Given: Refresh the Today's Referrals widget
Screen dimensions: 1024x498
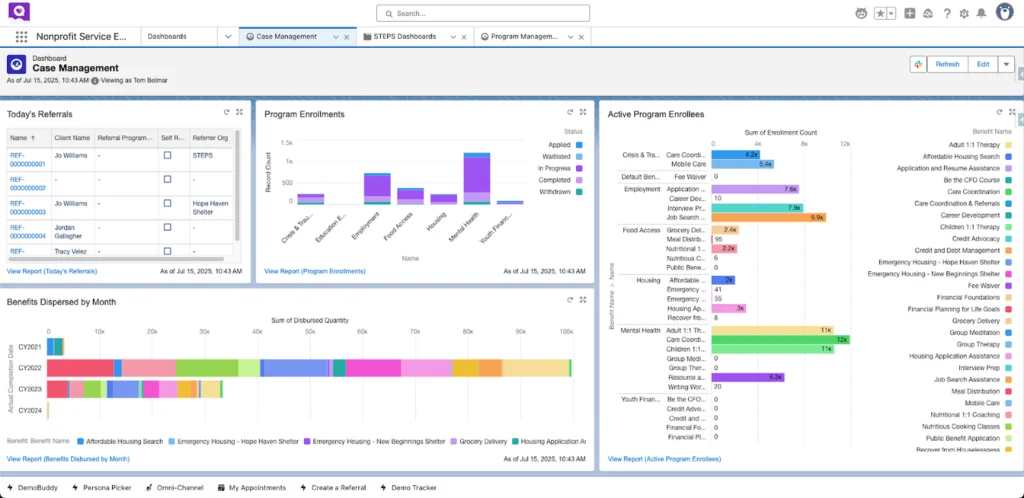Looking at the screenshot, I should pyautogui.click(x=225, y=113).
